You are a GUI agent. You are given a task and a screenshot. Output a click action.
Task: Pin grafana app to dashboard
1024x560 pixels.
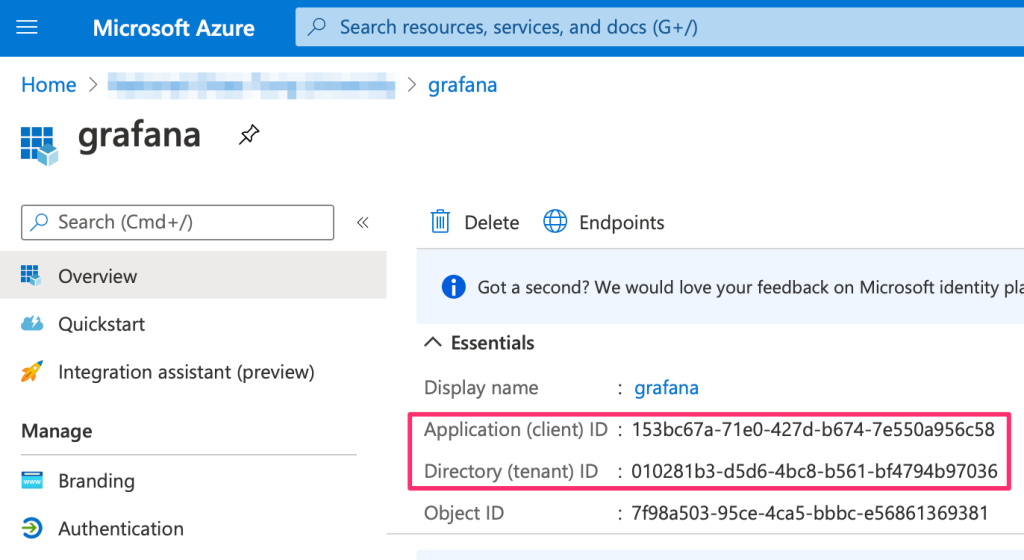click(x=249, y=135)
